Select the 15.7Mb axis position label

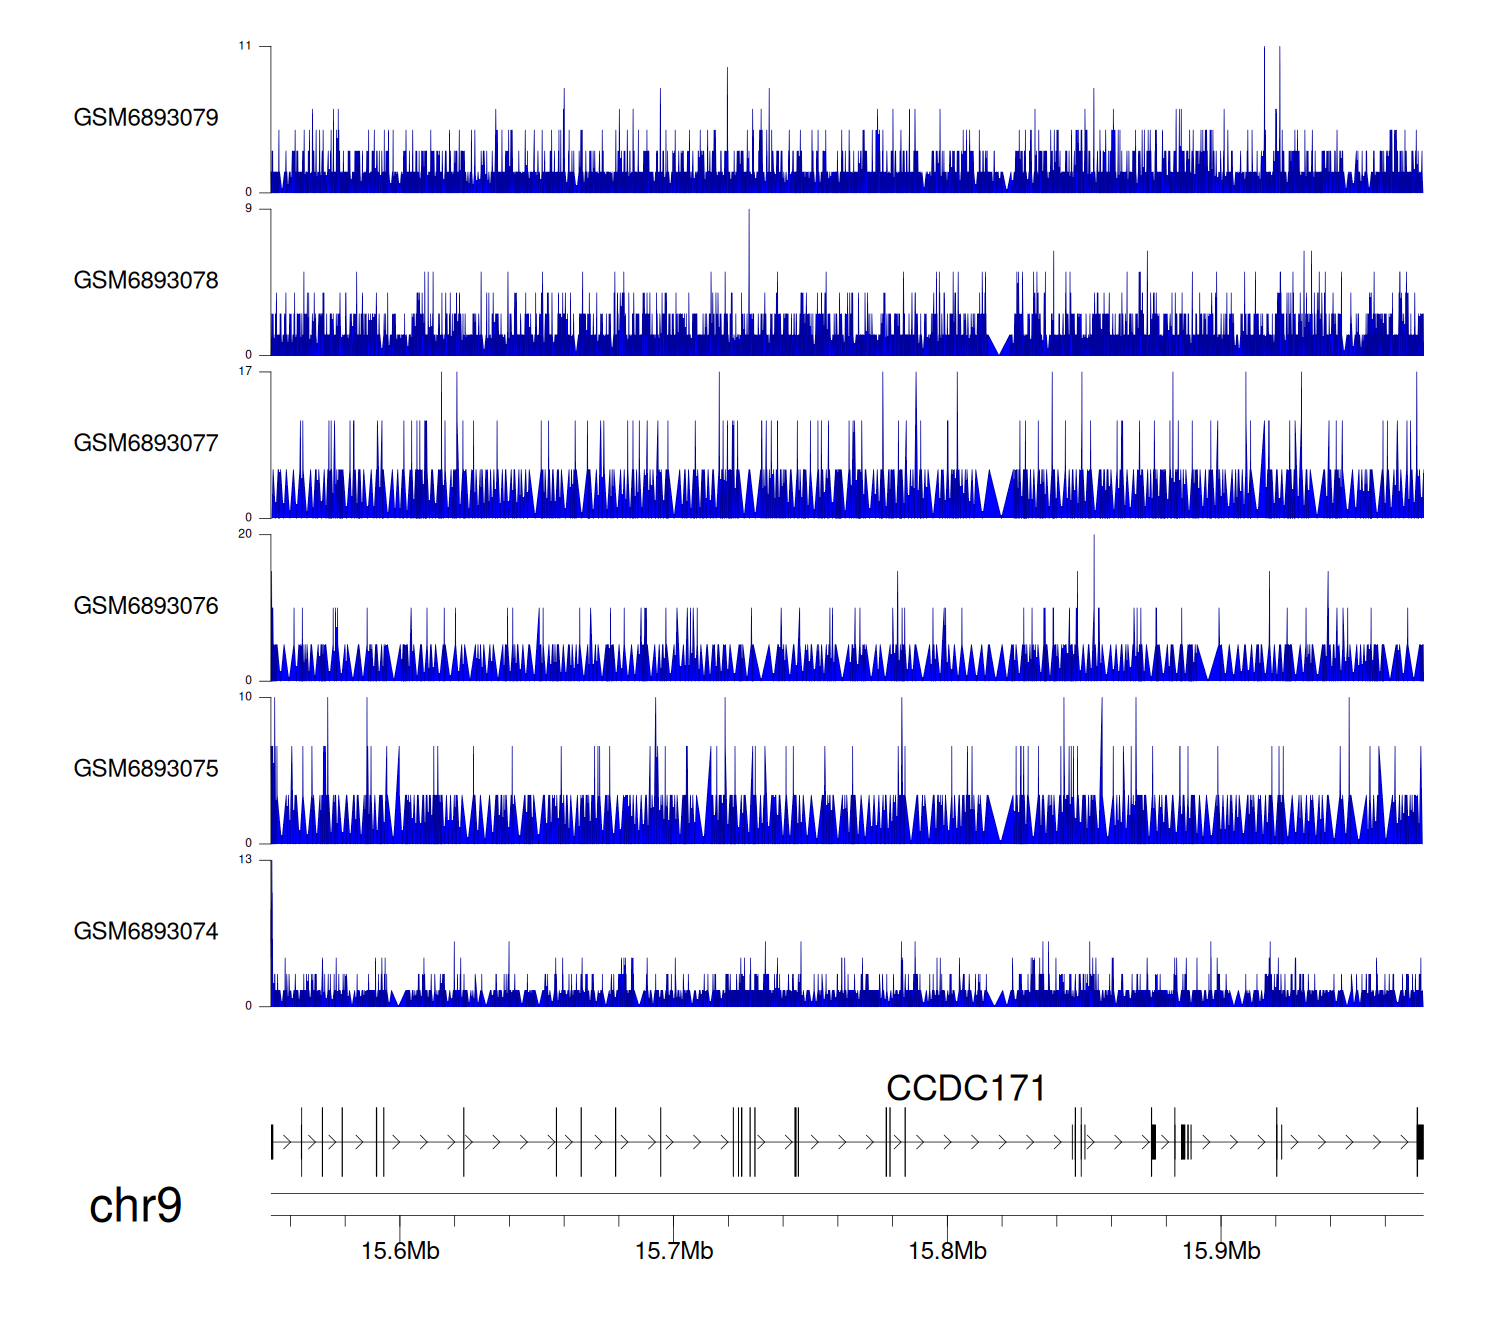[x=674, y=1251]
